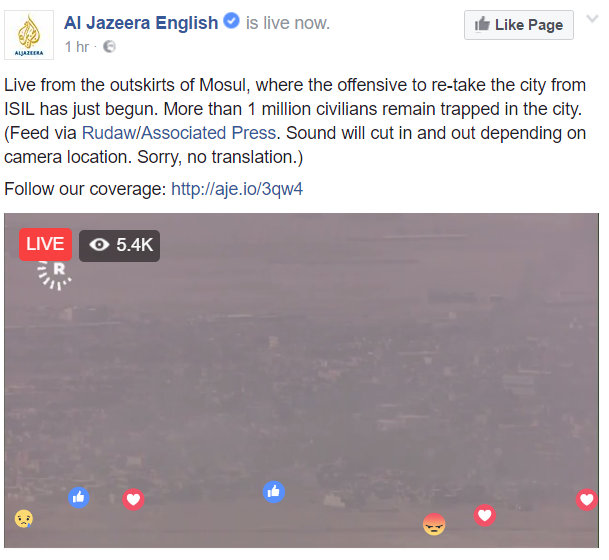The image size is (609, 560).
Task: Open the 1 hr post timestamp
Action: [x=77, y=47]
